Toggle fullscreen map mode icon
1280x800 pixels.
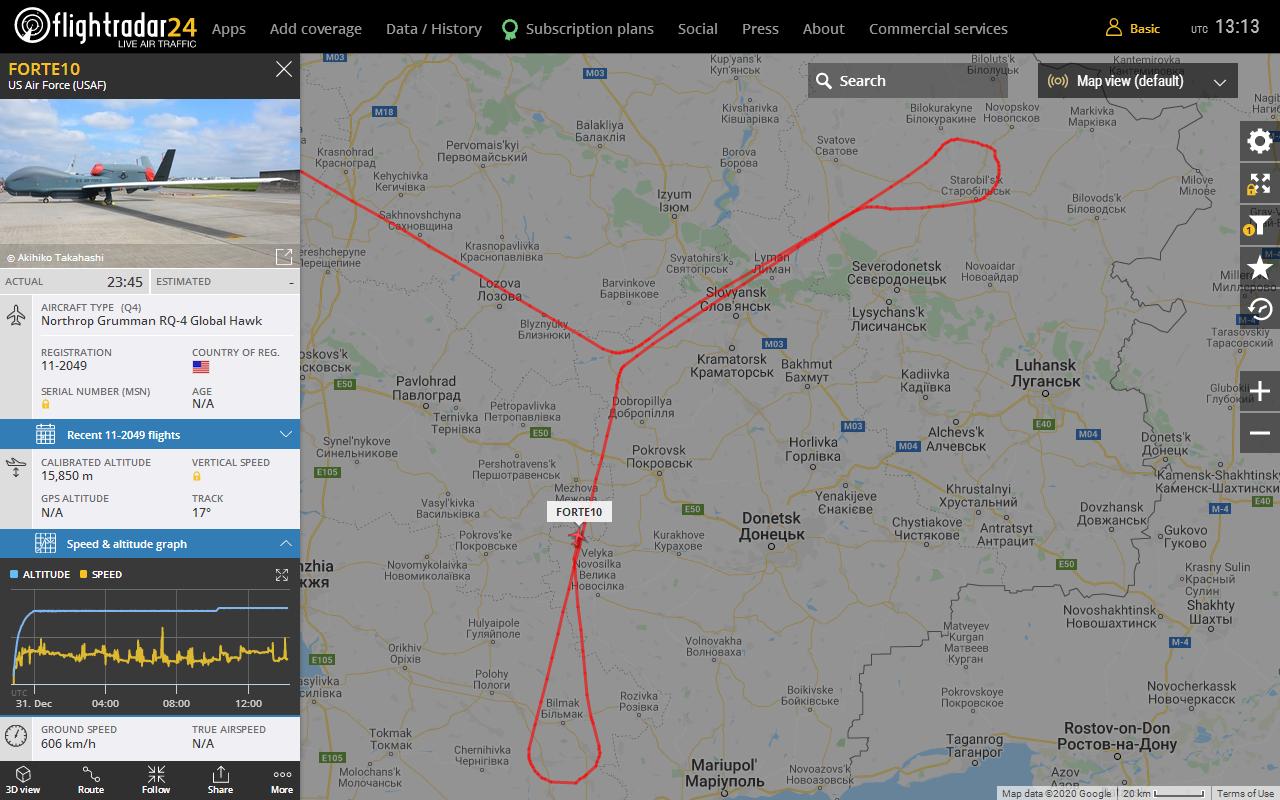pos(1260,184)
